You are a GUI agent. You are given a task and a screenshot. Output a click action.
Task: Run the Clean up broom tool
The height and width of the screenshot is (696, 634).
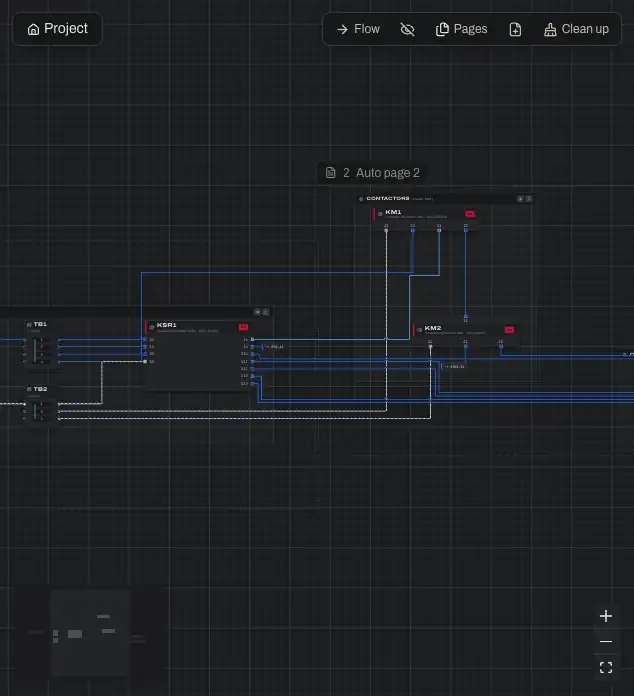click(576, 29)
